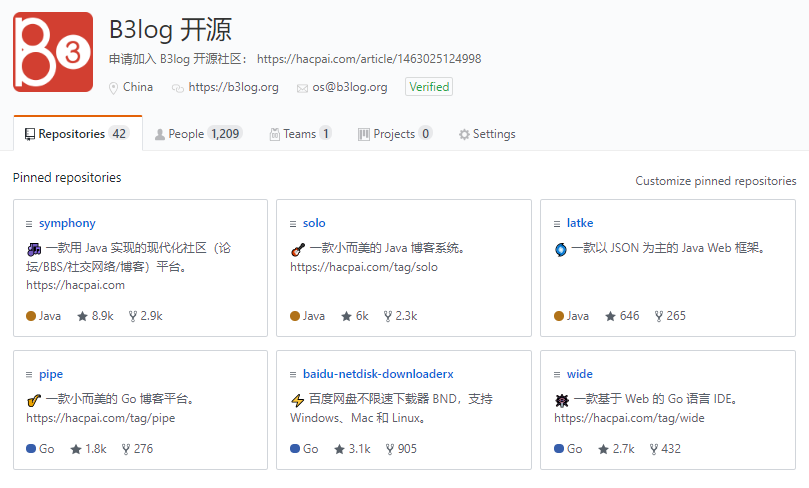Open the https://b3log.org website link

[x=233, y=87]
